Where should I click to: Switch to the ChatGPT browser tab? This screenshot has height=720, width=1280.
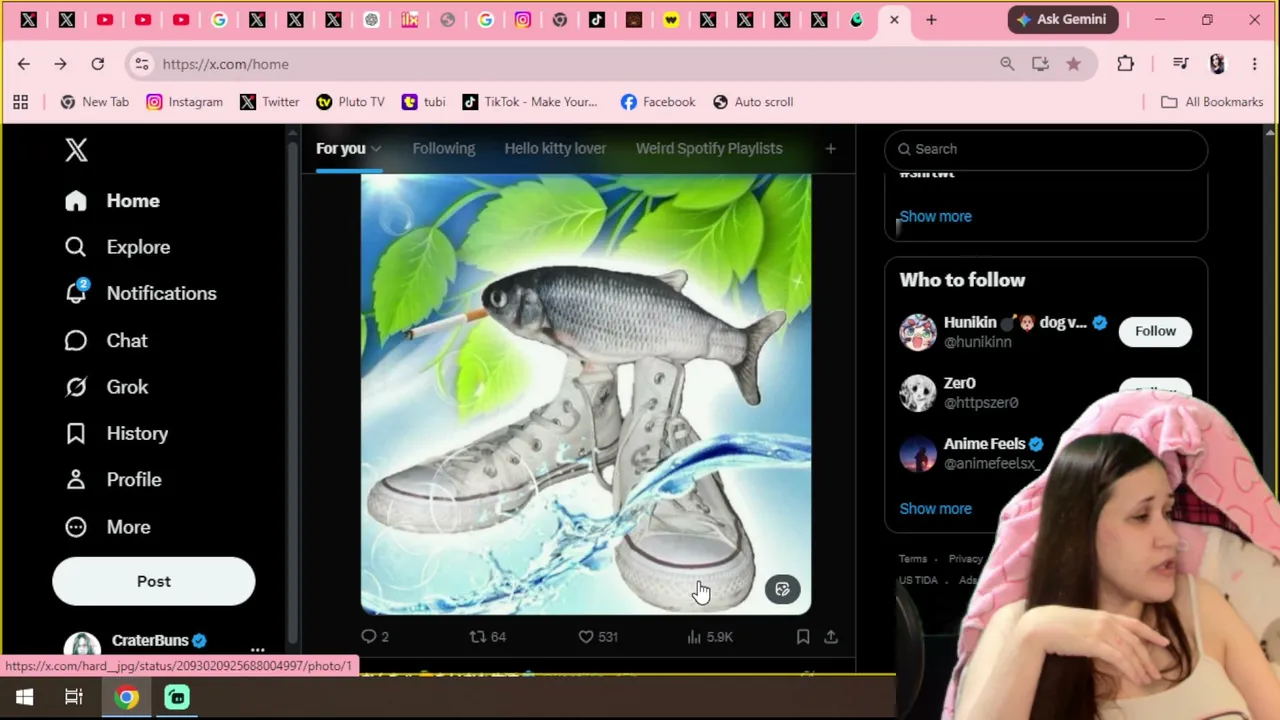pyautogui.click(x=371, y=20)
